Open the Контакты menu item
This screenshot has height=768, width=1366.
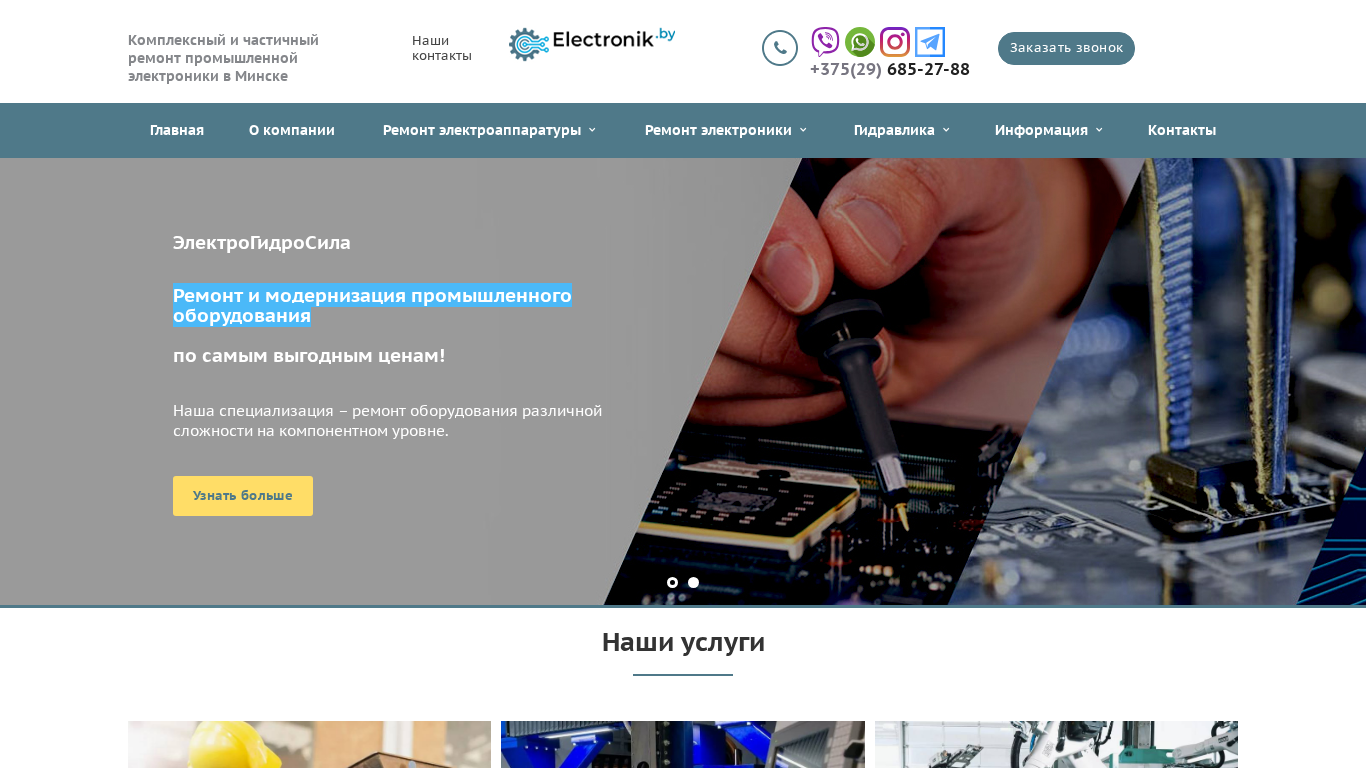[1182, 130]
